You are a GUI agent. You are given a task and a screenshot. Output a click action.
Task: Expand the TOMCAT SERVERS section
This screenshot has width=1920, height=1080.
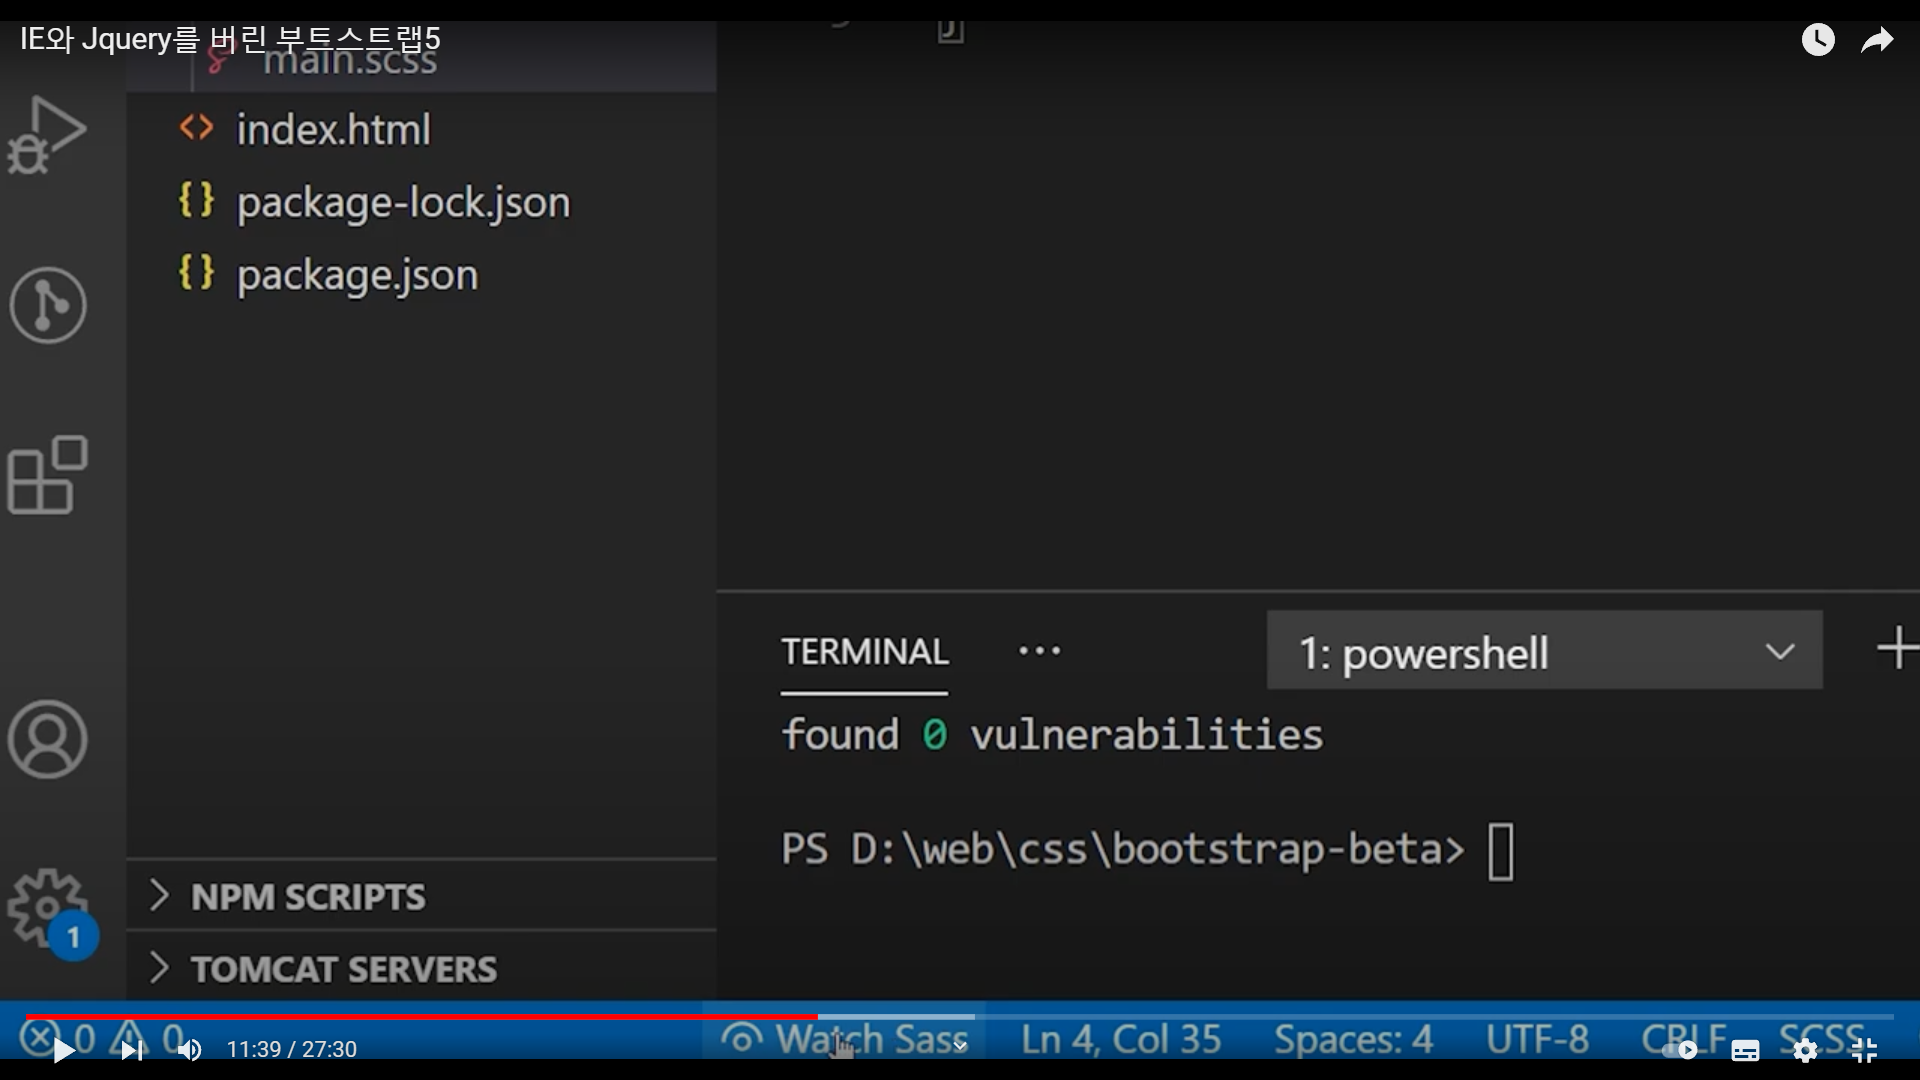point(420,968)
